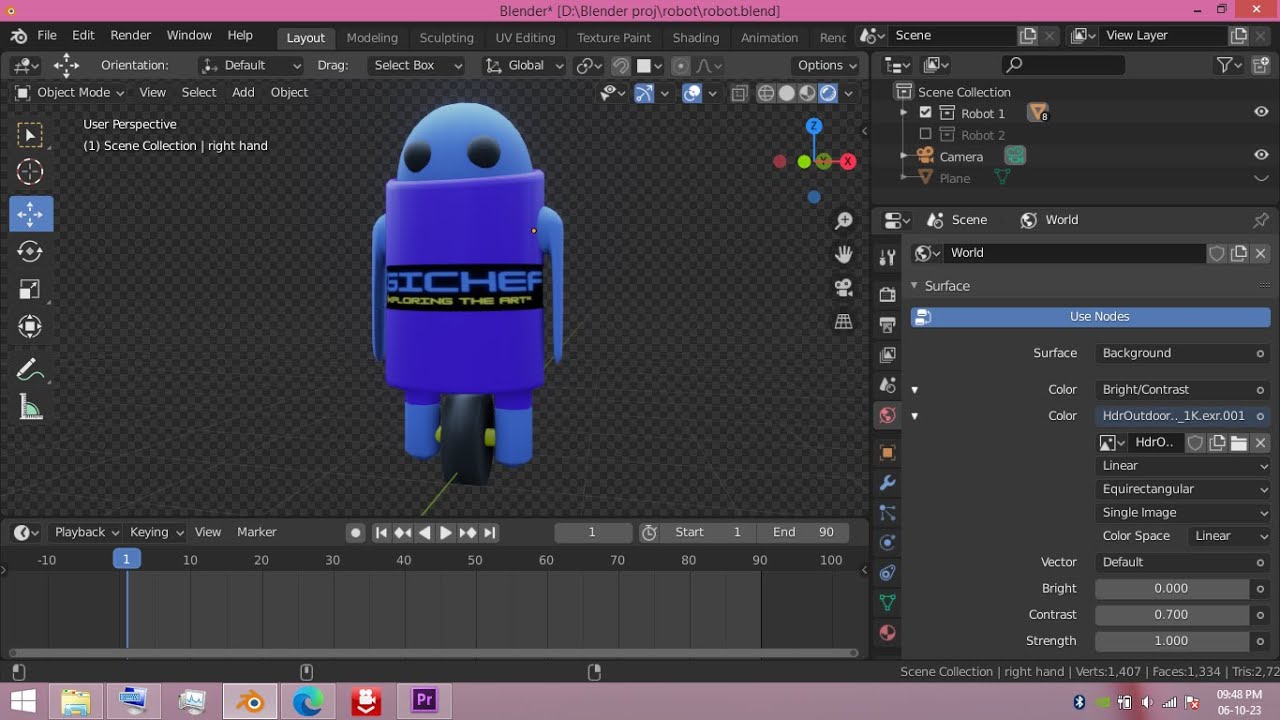Switch to rendered shading mode
The height and width of the screenshot is (720, 1280).
tap(828, 93)
